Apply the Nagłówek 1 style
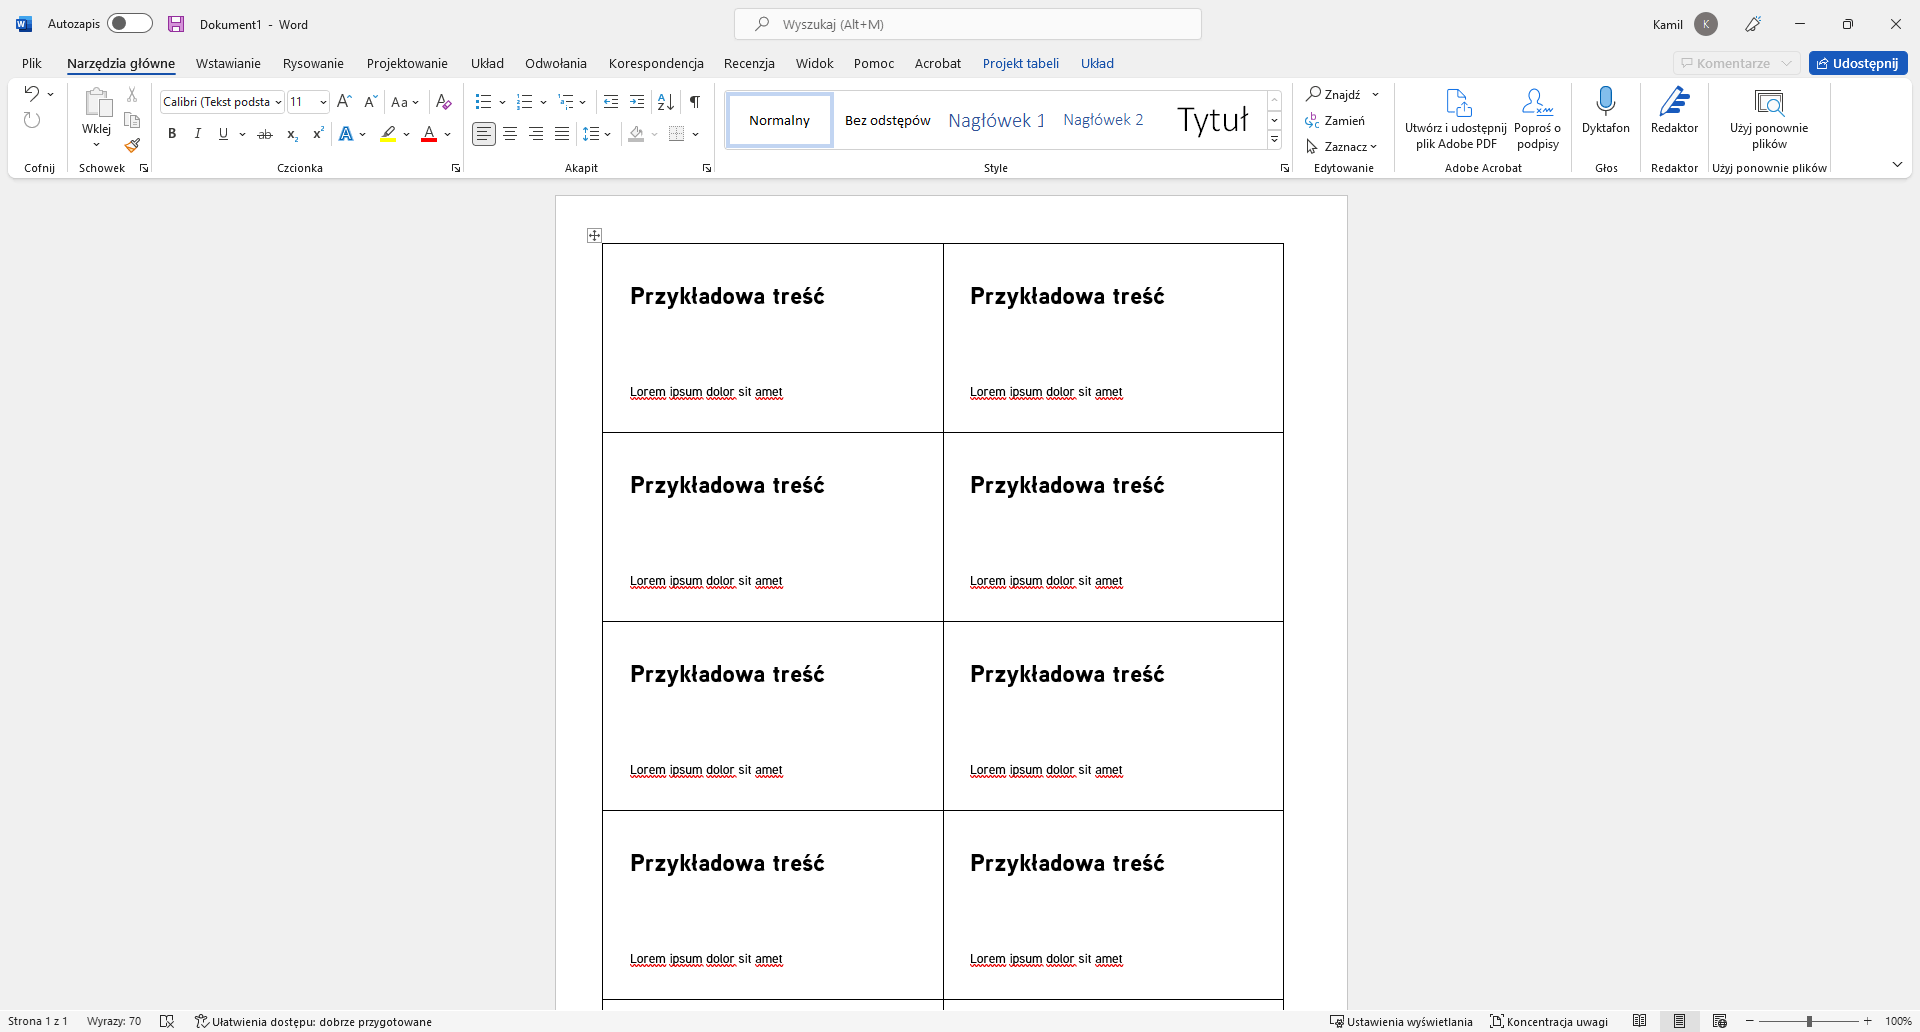1920x1032 pixels. [x=996, y=120]
